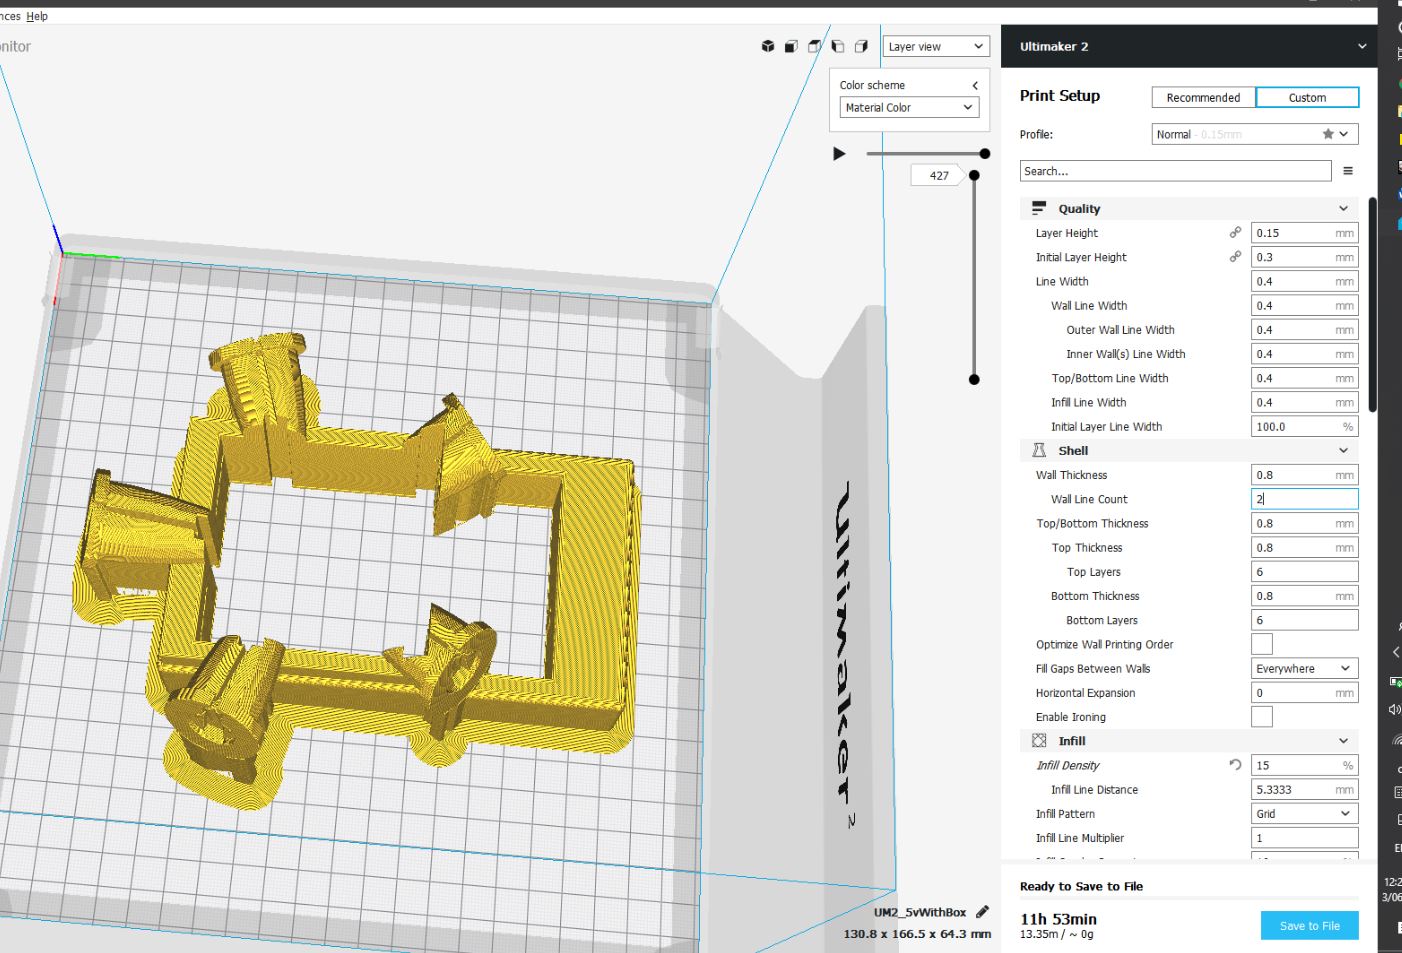The width and height of the screenshot is (1402, 953).
Task: Click the battery icon in the system tray
Action: pyautogui.click(x=1395, y=681)
